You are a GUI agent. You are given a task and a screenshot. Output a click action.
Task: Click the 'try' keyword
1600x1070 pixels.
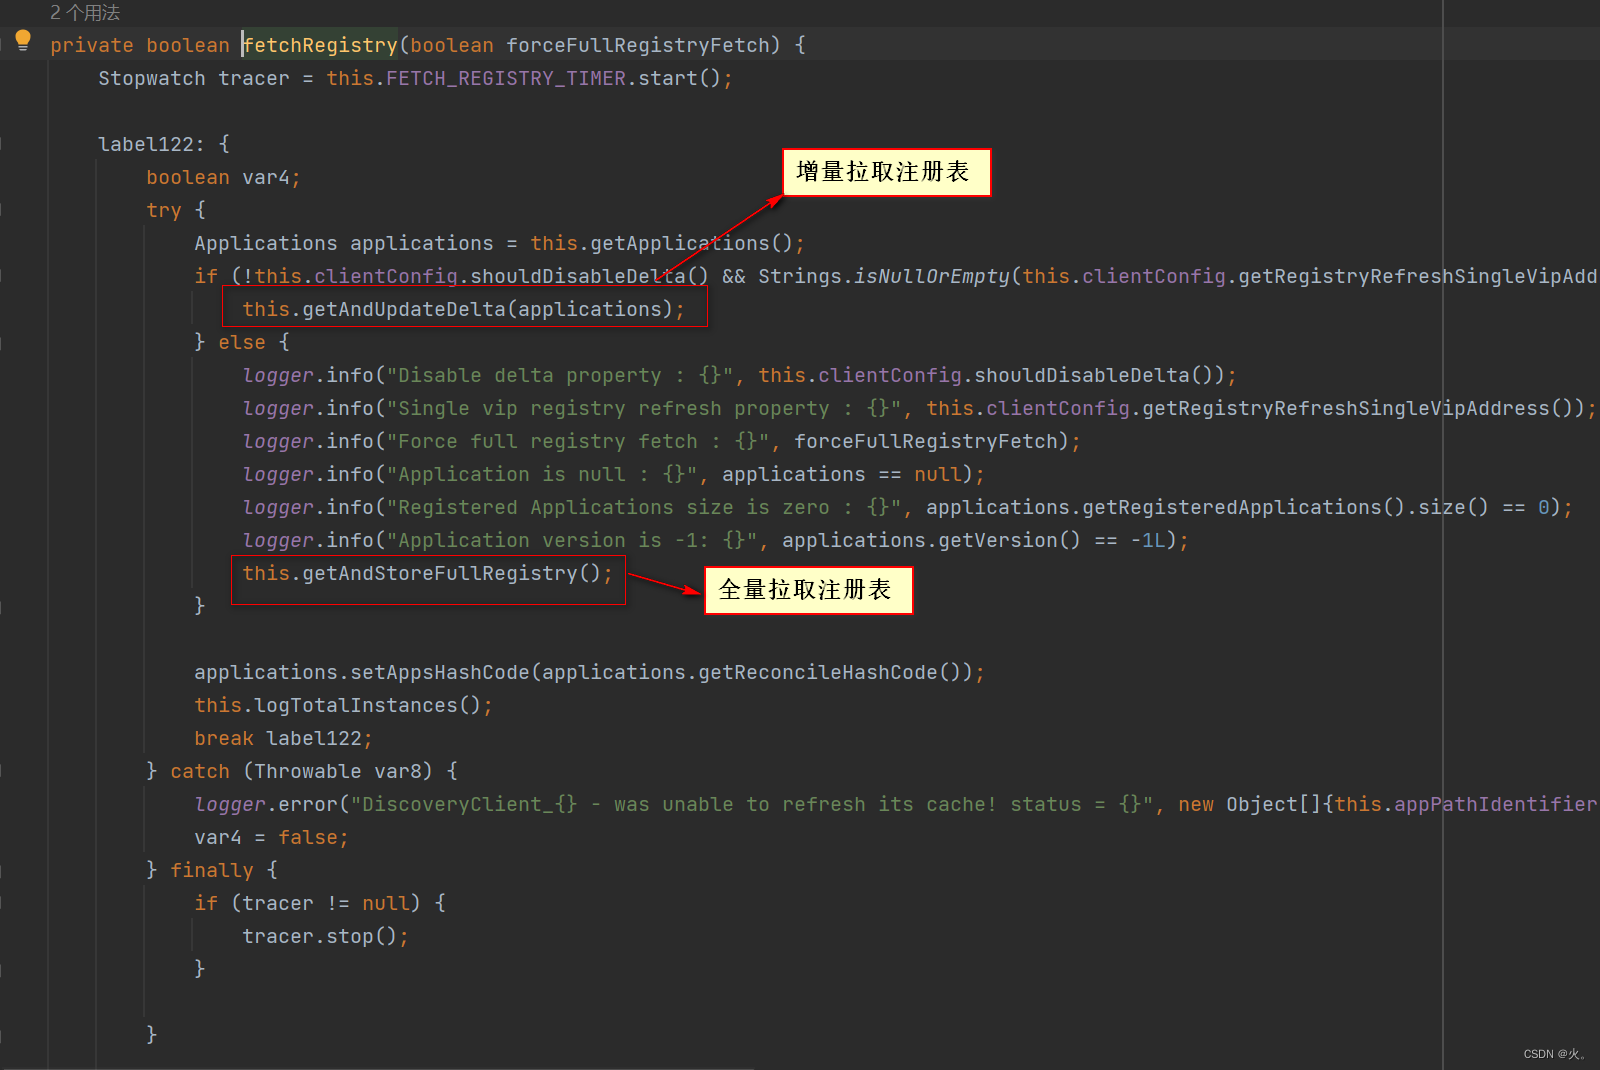164,210
